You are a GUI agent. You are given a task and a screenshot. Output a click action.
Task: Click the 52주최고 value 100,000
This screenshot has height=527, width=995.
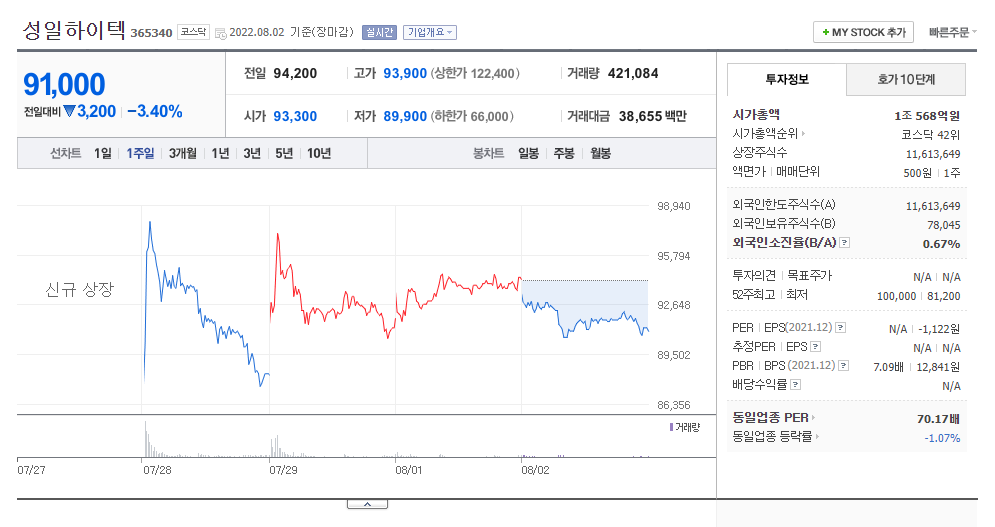point(897,297)
